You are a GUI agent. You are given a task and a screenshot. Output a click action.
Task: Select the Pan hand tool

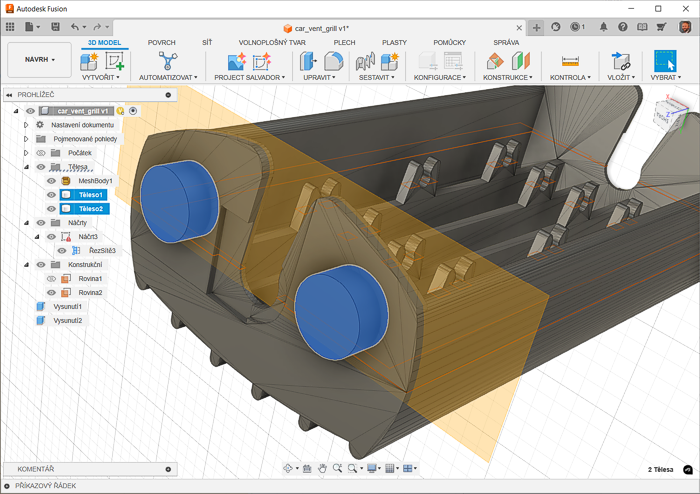(x=322, y=468)
